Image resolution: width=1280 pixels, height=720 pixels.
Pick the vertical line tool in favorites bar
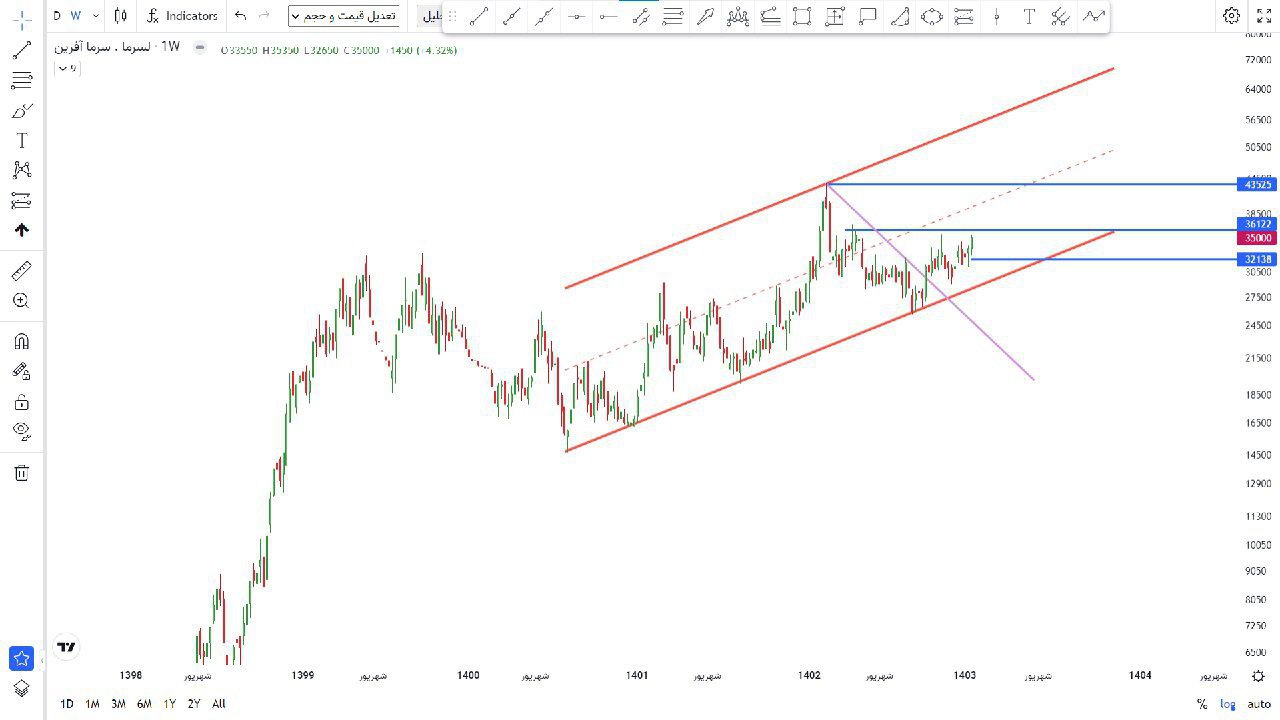(996, 16)
